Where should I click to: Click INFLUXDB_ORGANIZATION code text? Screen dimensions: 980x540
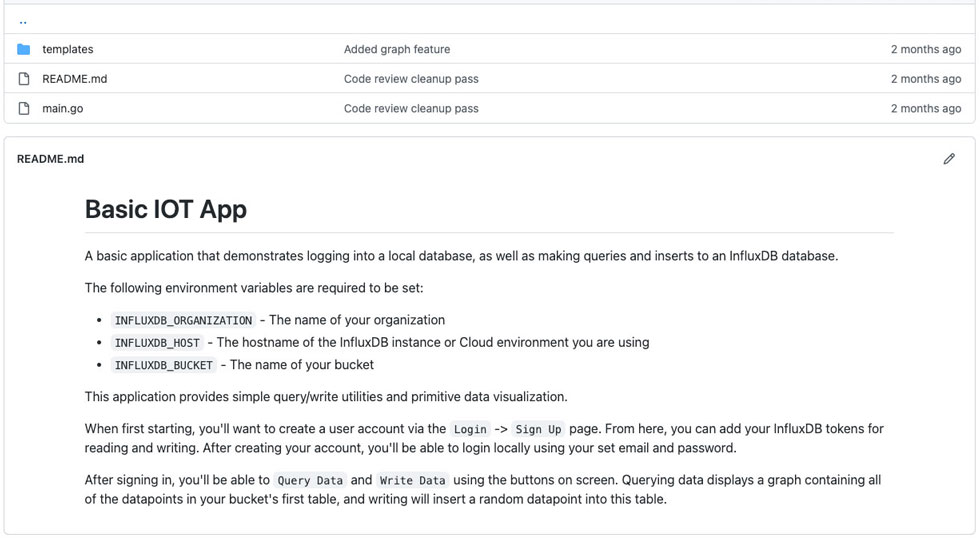[x=183, y=320]
